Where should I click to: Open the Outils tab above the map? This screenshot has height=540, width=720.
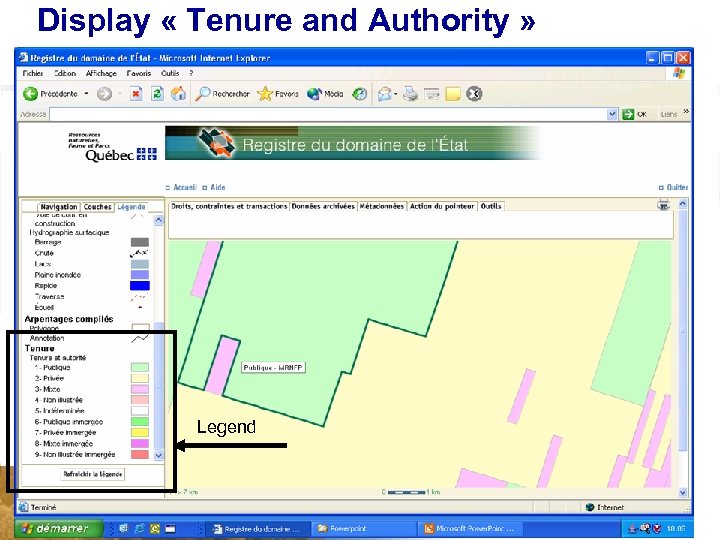[491, 206]
